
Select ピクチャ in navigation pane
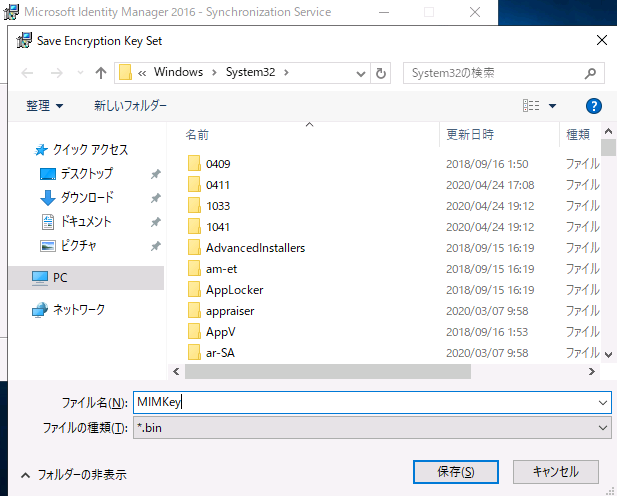[x=78, y=246]
